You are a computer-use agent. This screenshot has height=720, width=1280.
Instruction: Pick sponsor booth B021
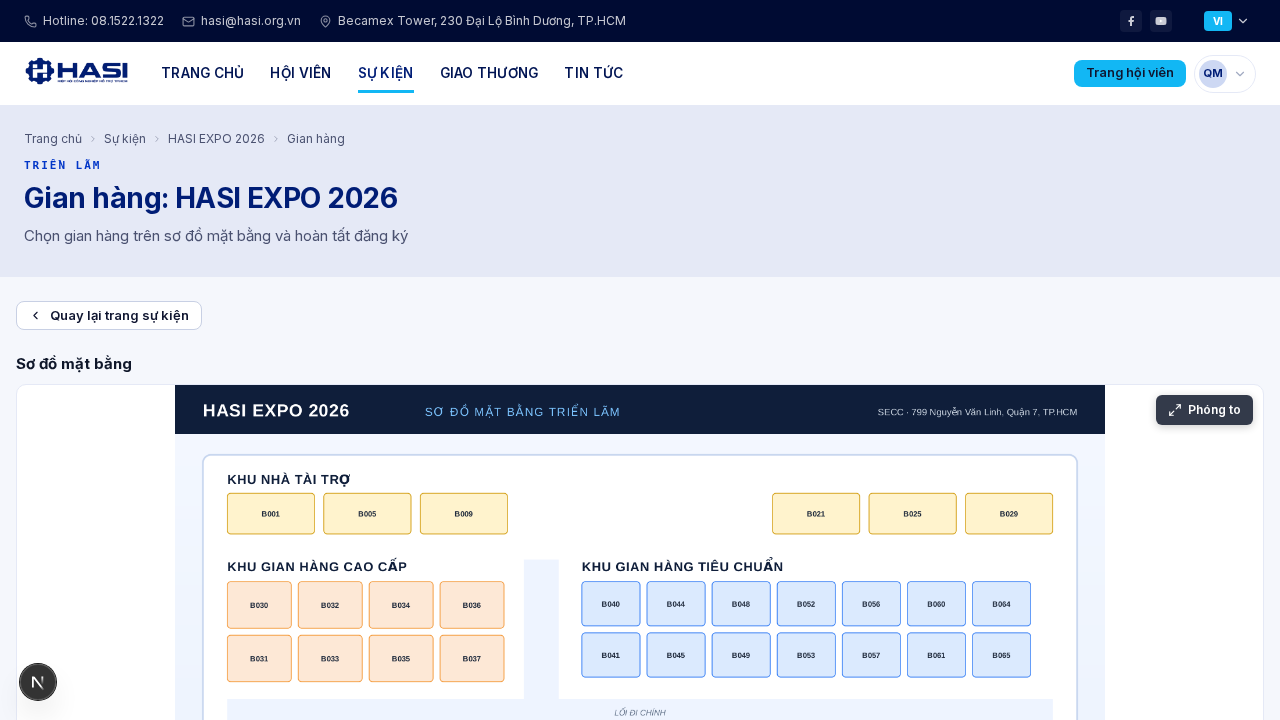click(816, 514)
